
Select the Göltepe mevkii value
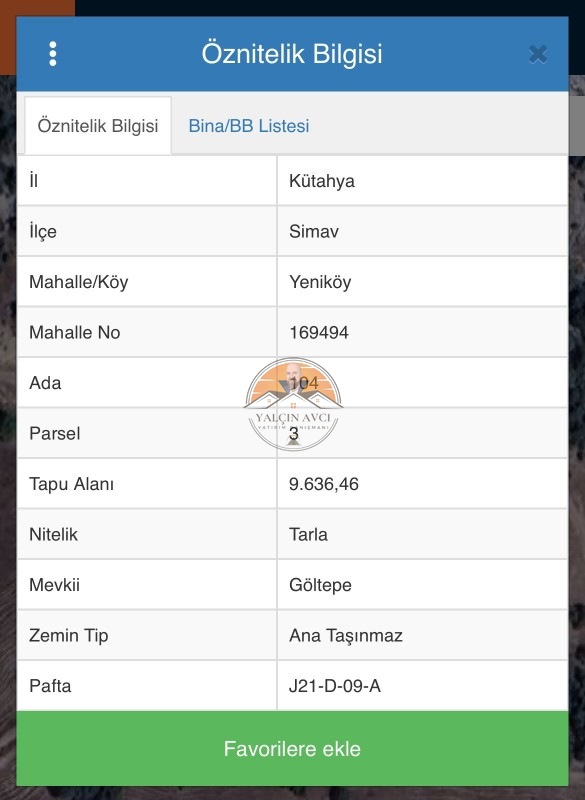(x=320, y=585)
